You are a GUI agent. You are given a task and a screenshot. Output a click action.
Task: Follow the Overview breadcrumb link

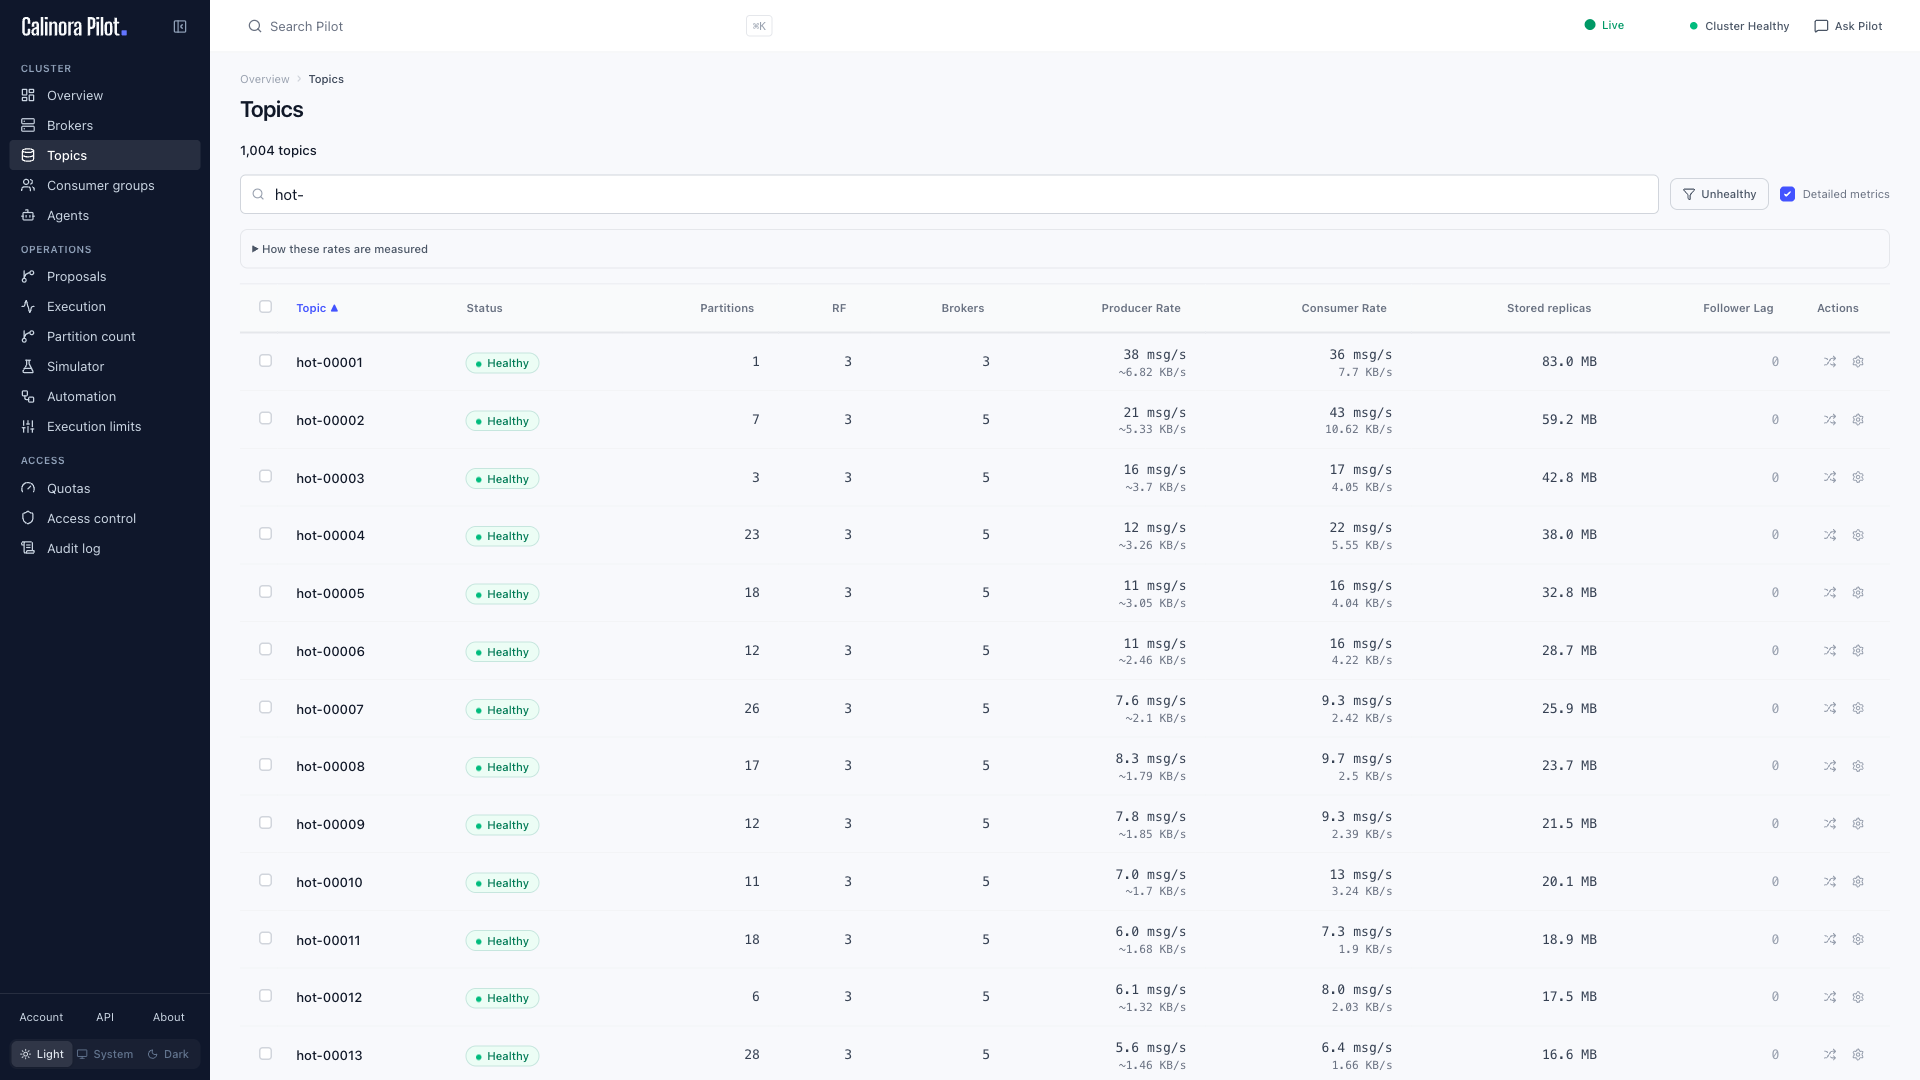coord(264,79)
